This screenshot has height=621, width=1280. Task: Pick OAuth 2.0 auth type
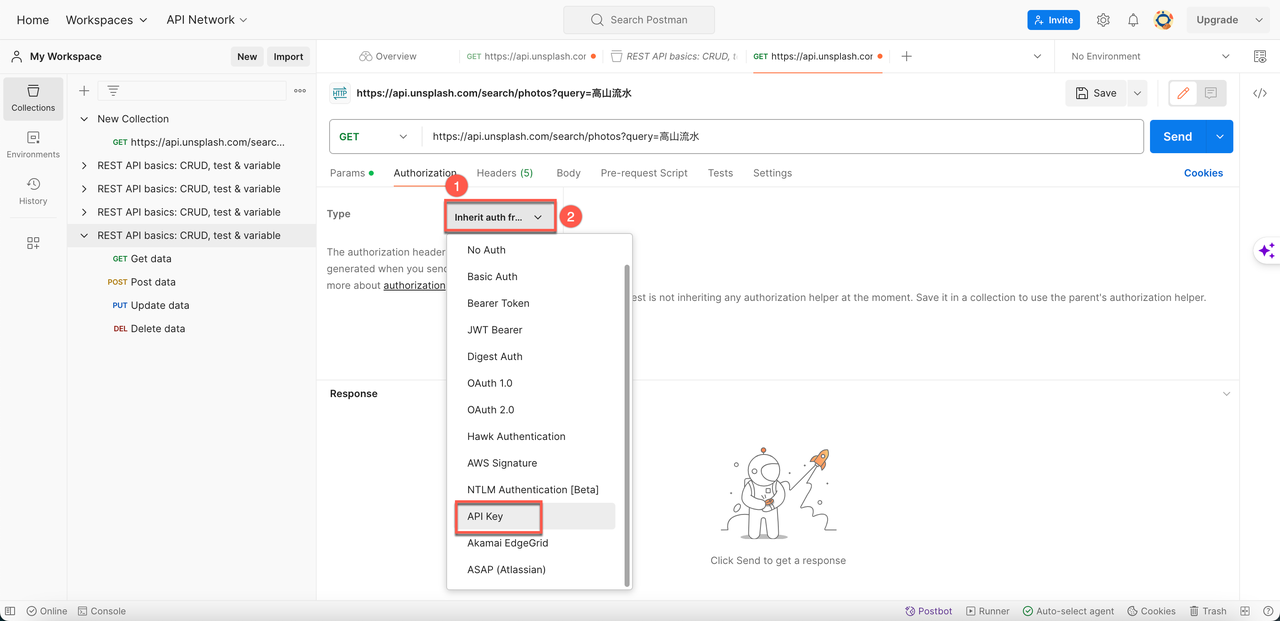490,410
